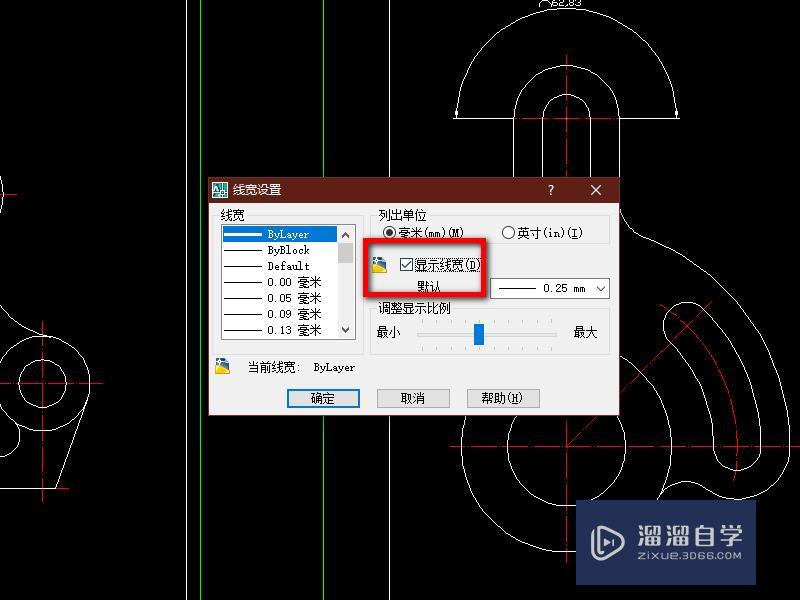Viewport: 800px width, 600px height.
Task: Close the 线宽设置 dialog
Action: [595, 190]
